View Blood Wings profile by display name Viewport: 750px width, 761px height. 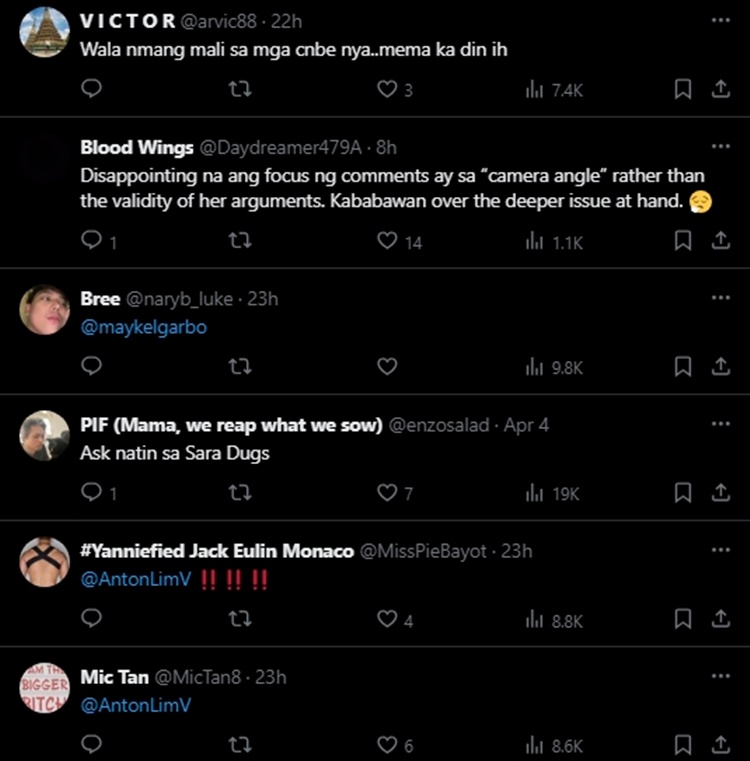pyautogui.click(x=137, y=147)
